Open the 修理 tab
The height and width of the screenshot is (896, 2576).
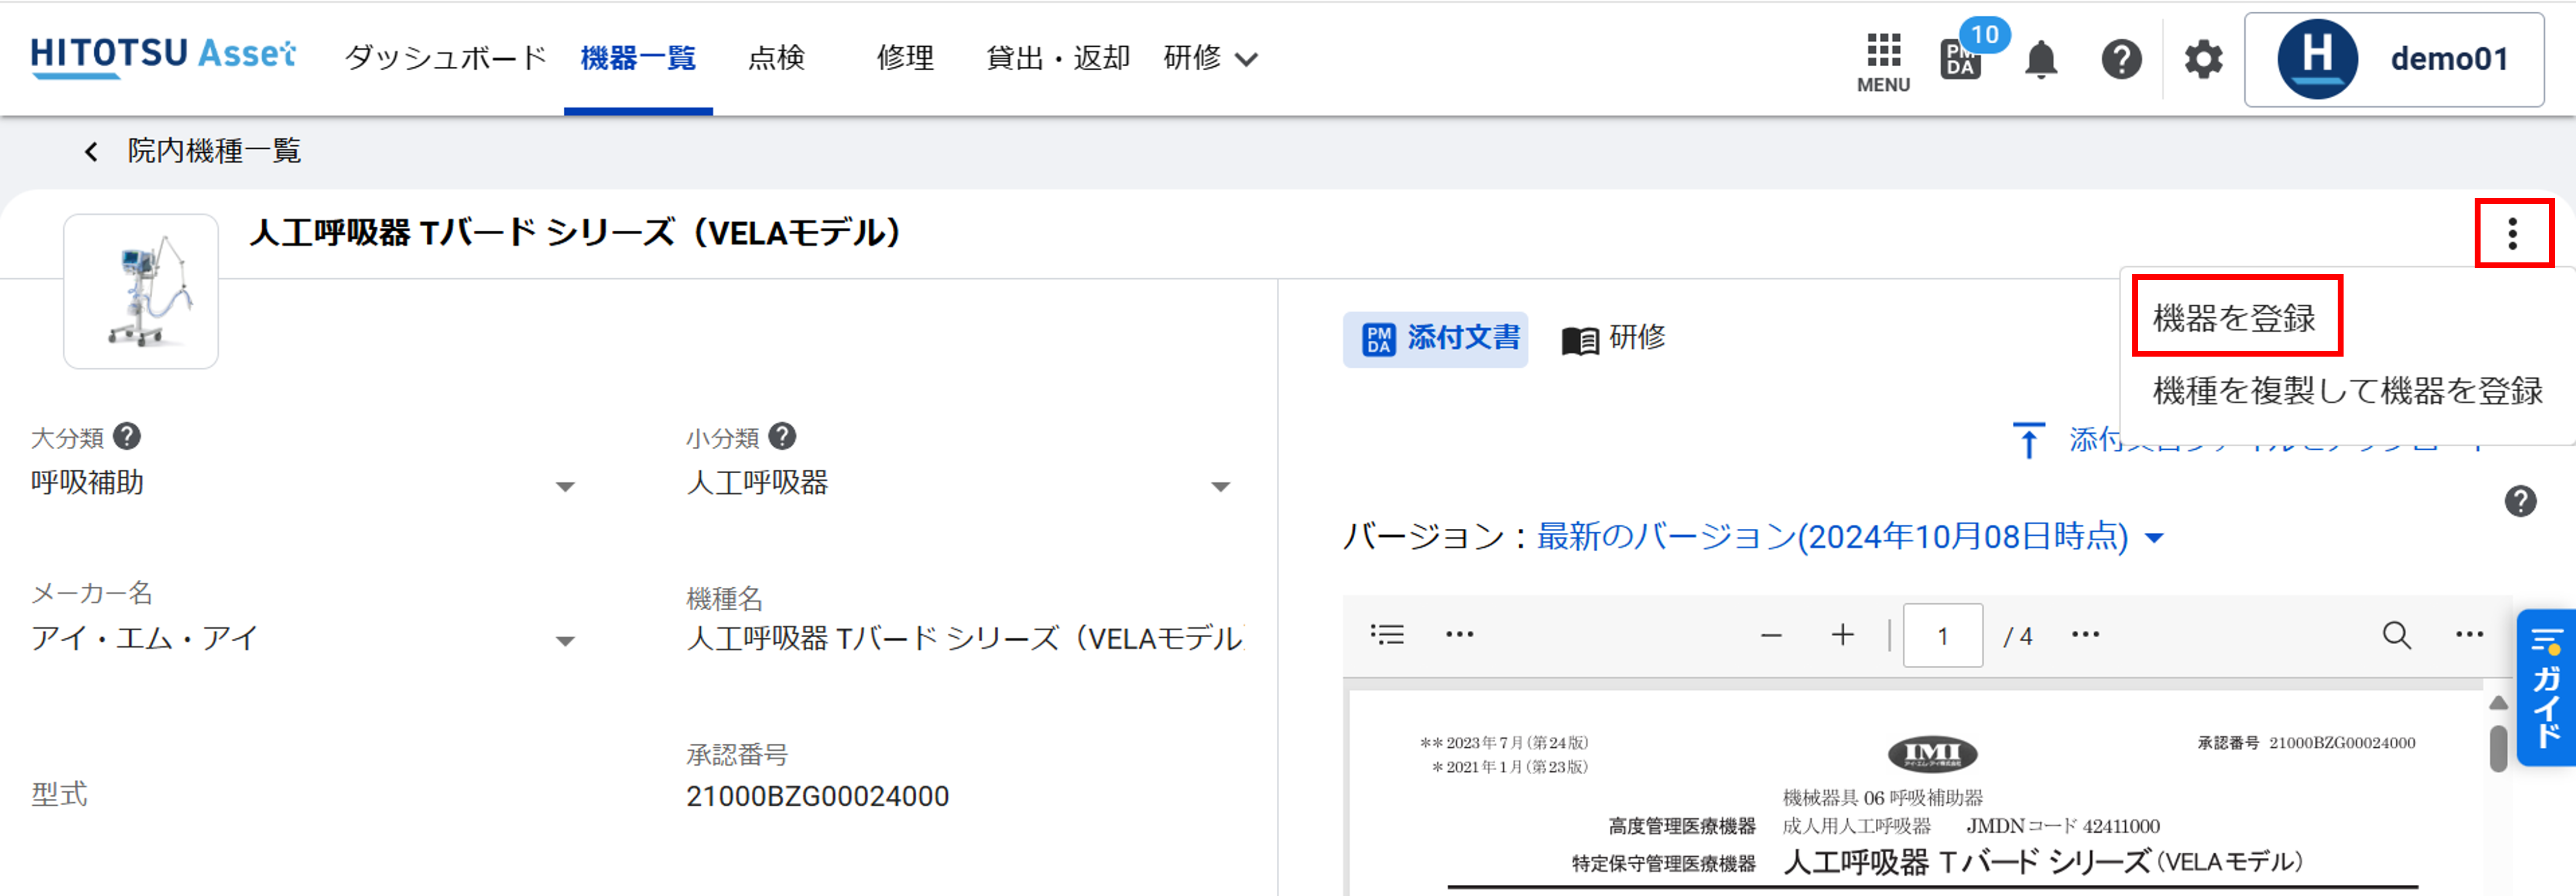pos(905,58)
